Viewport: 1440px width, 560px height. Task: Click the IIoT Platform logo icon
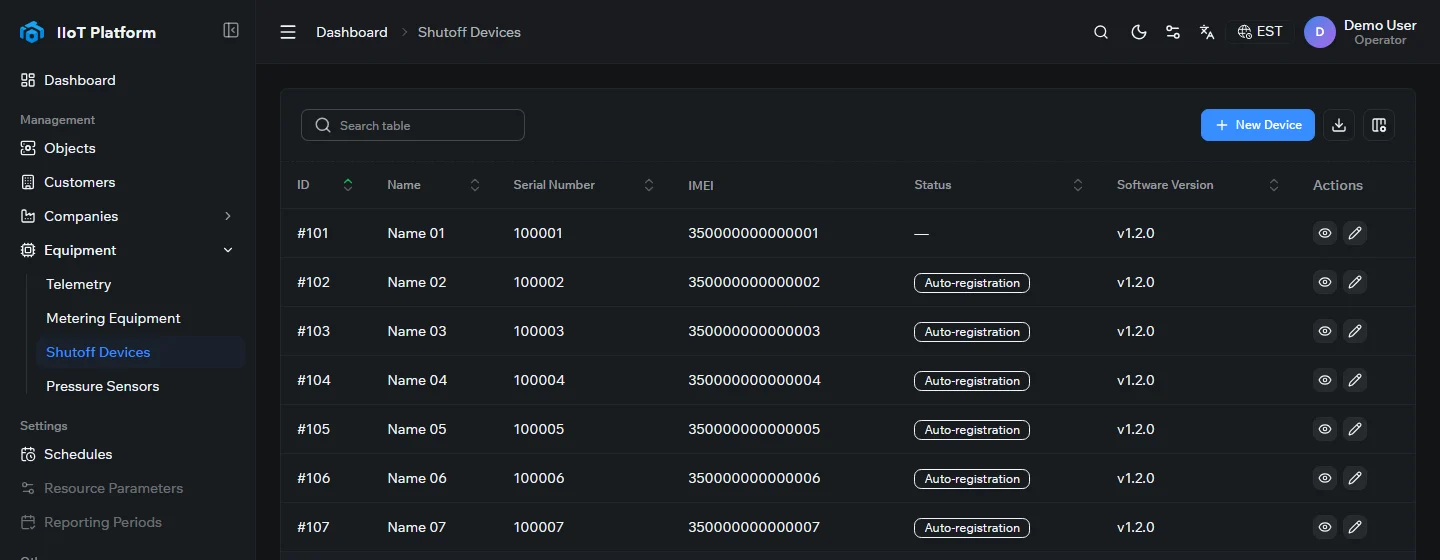(x=32, y=32)
